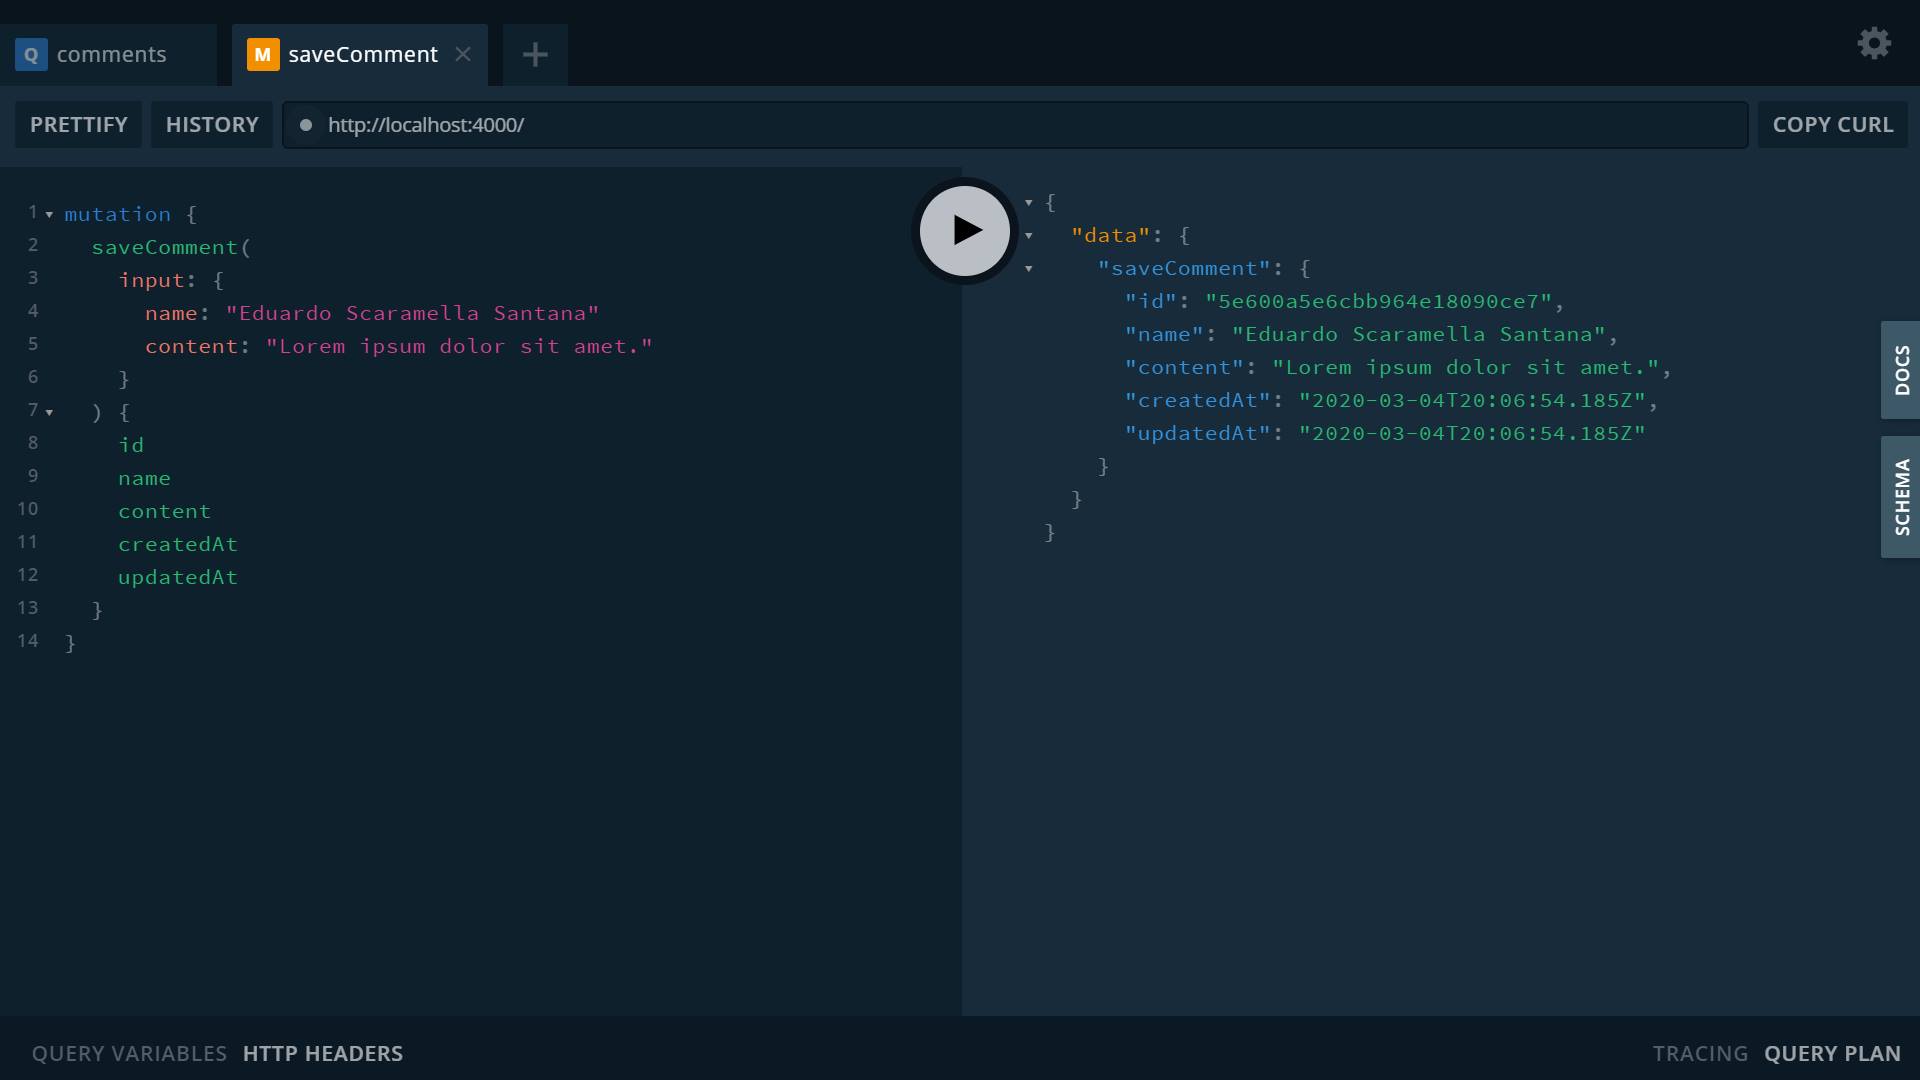Open the SCHEMA side panel
Viewport: 1920px width, 1080px height.
pyautogui.click(x=1900, y=497)
